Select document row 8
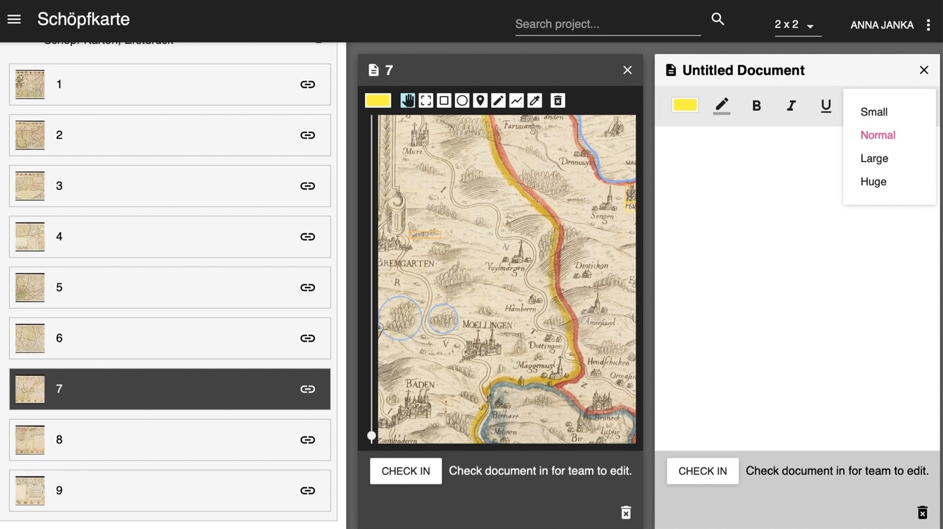Image resolution: width=943 pixels, height=529 pixels. click(170, 440)
